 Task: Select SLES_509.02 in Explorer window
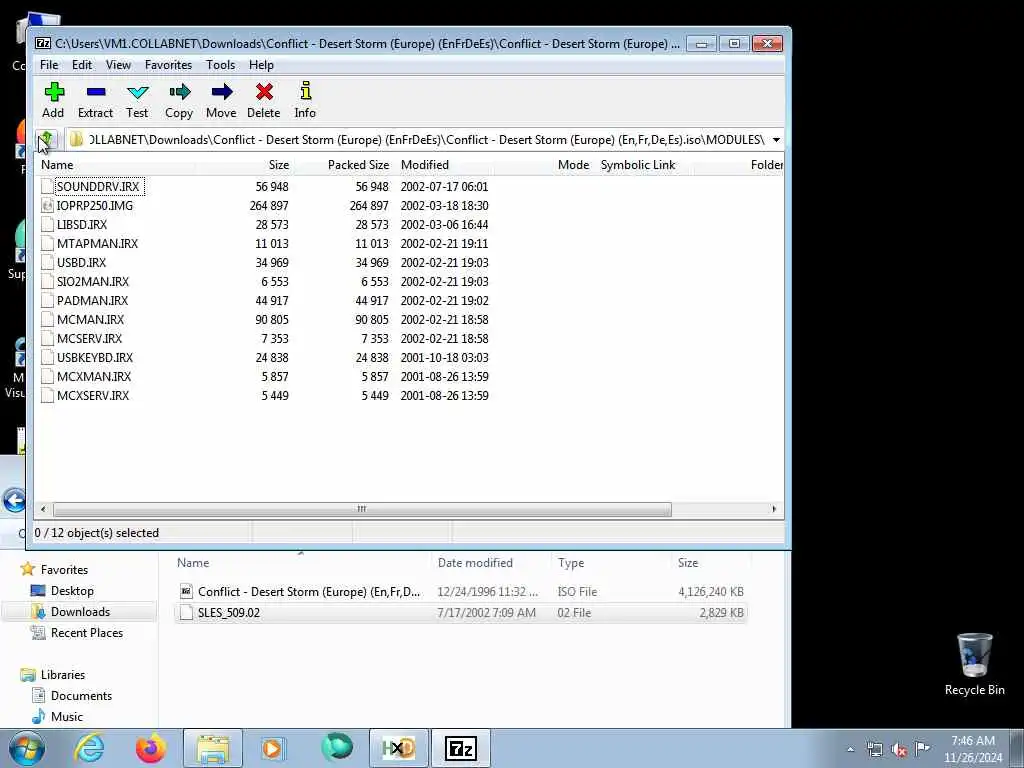click(x=460, y=613)
